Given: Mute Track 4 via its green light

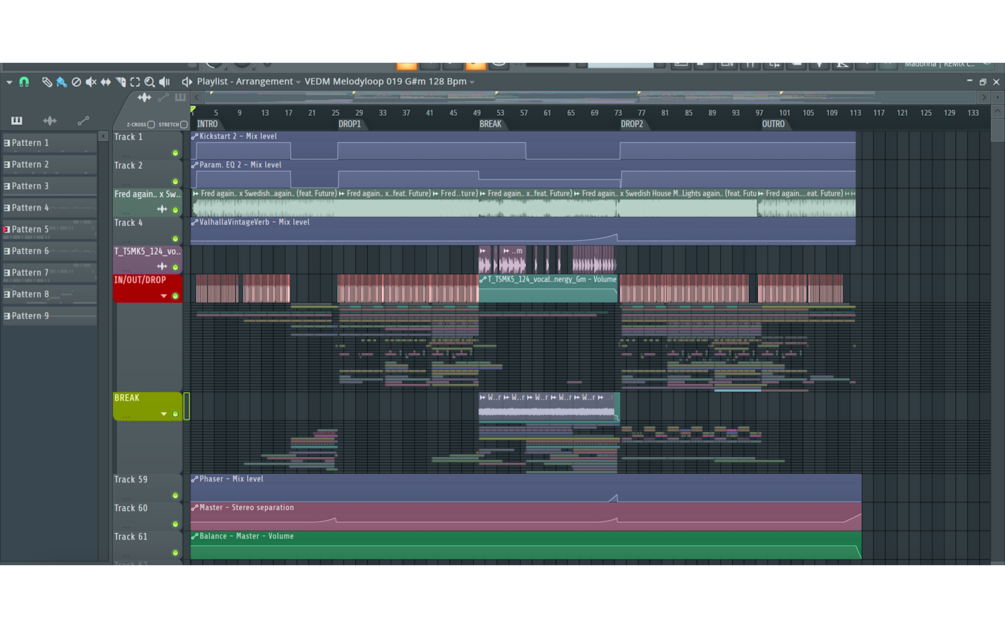Looking at the screenshot, I should coord(175,238).
